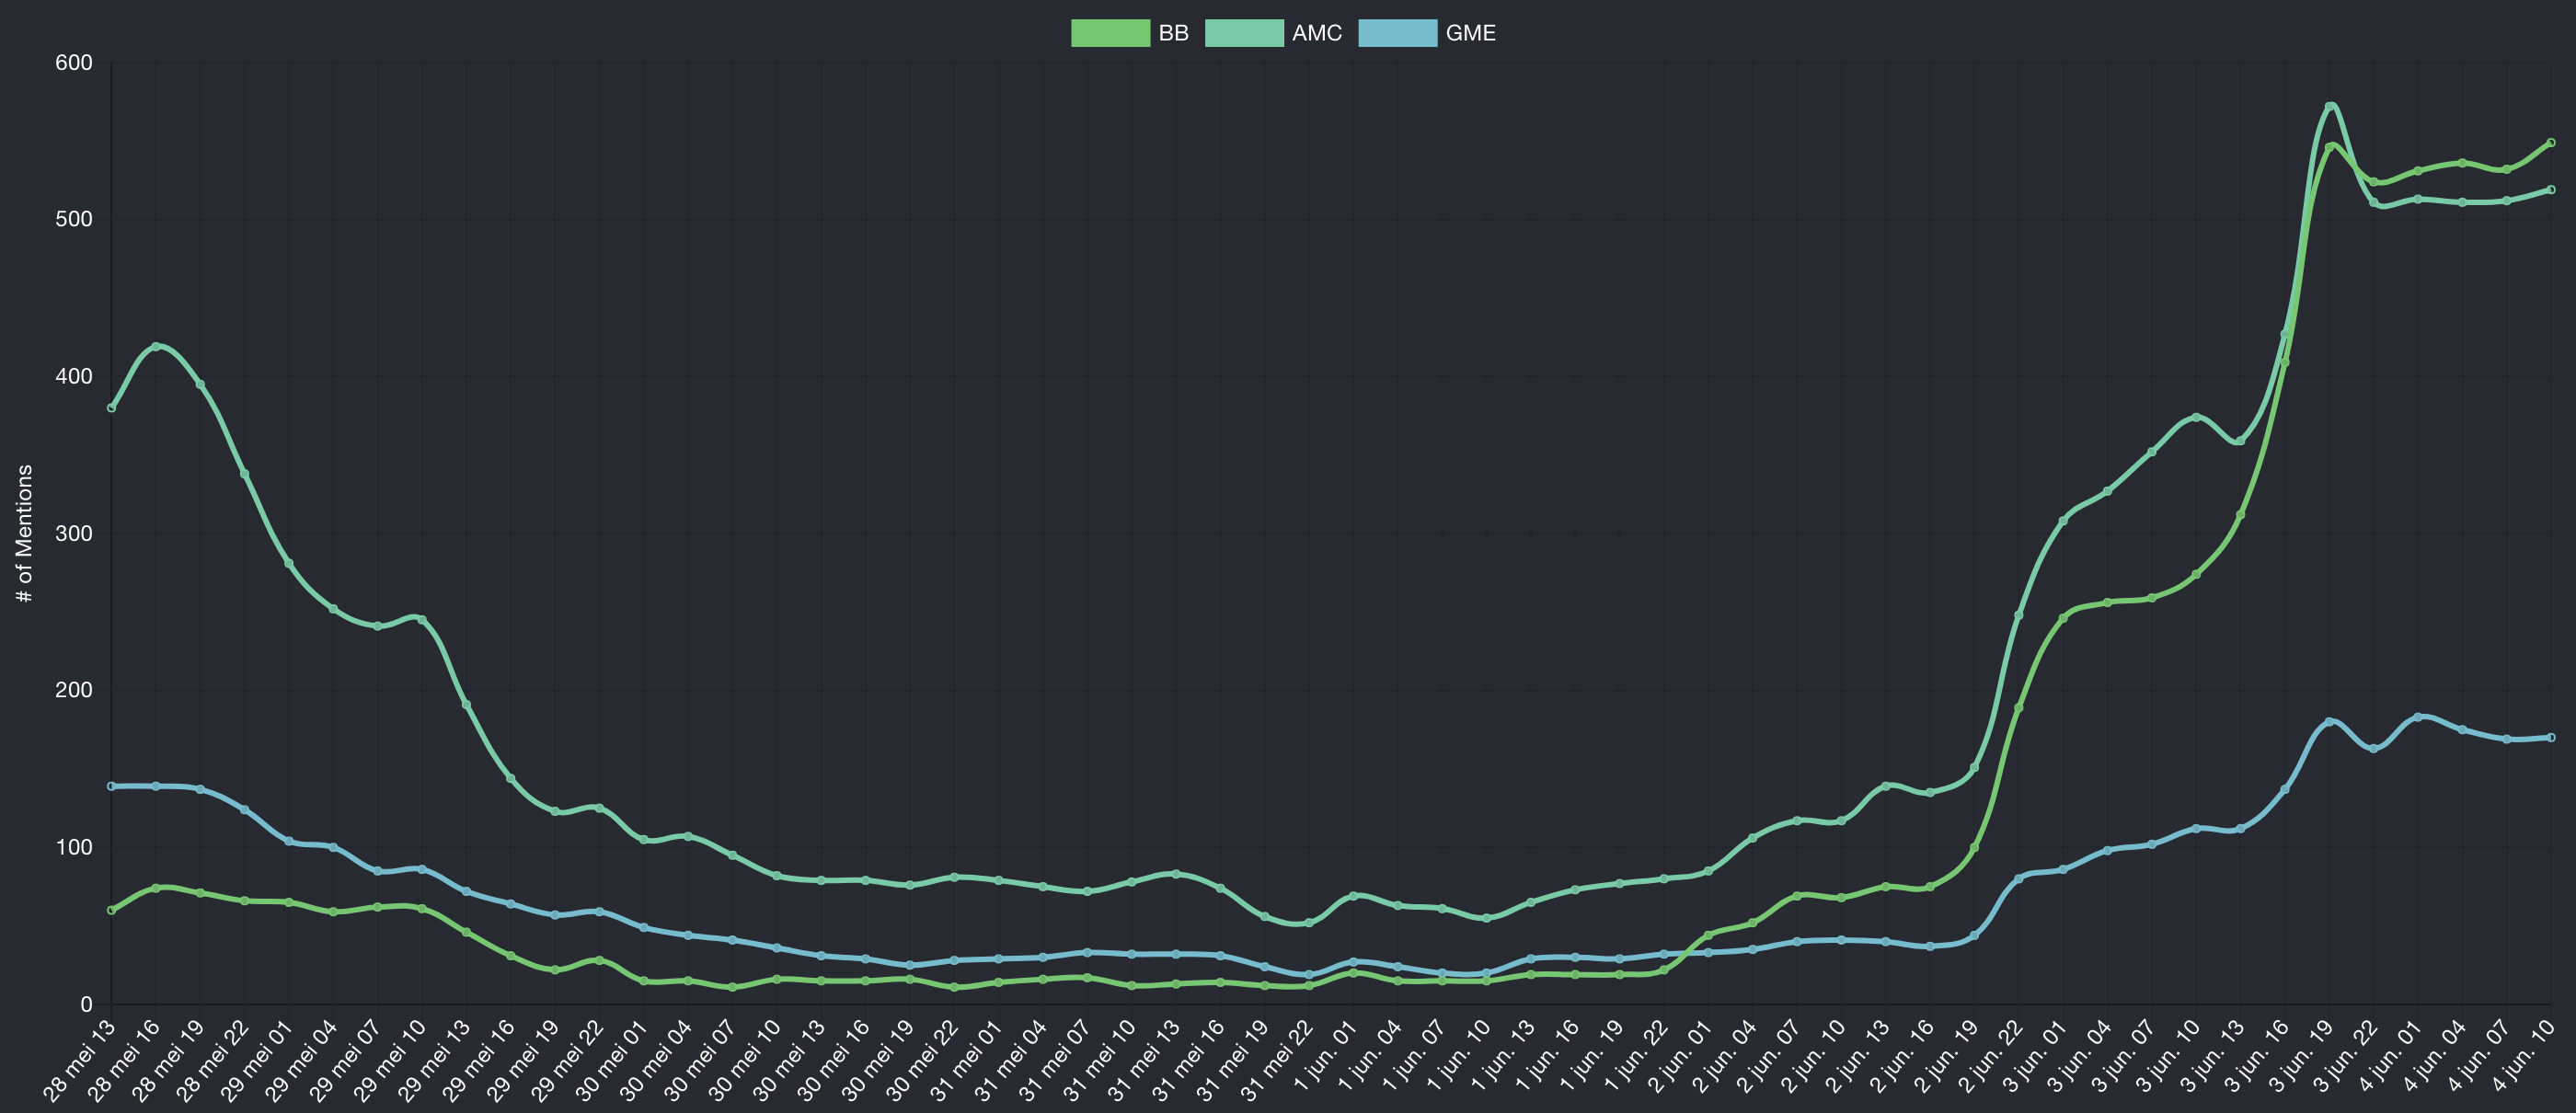Click the '1 jun. 01' x-axis label
Image resolution: width=2576 pixels, height=1113 pixels.
(1325, 1057)
